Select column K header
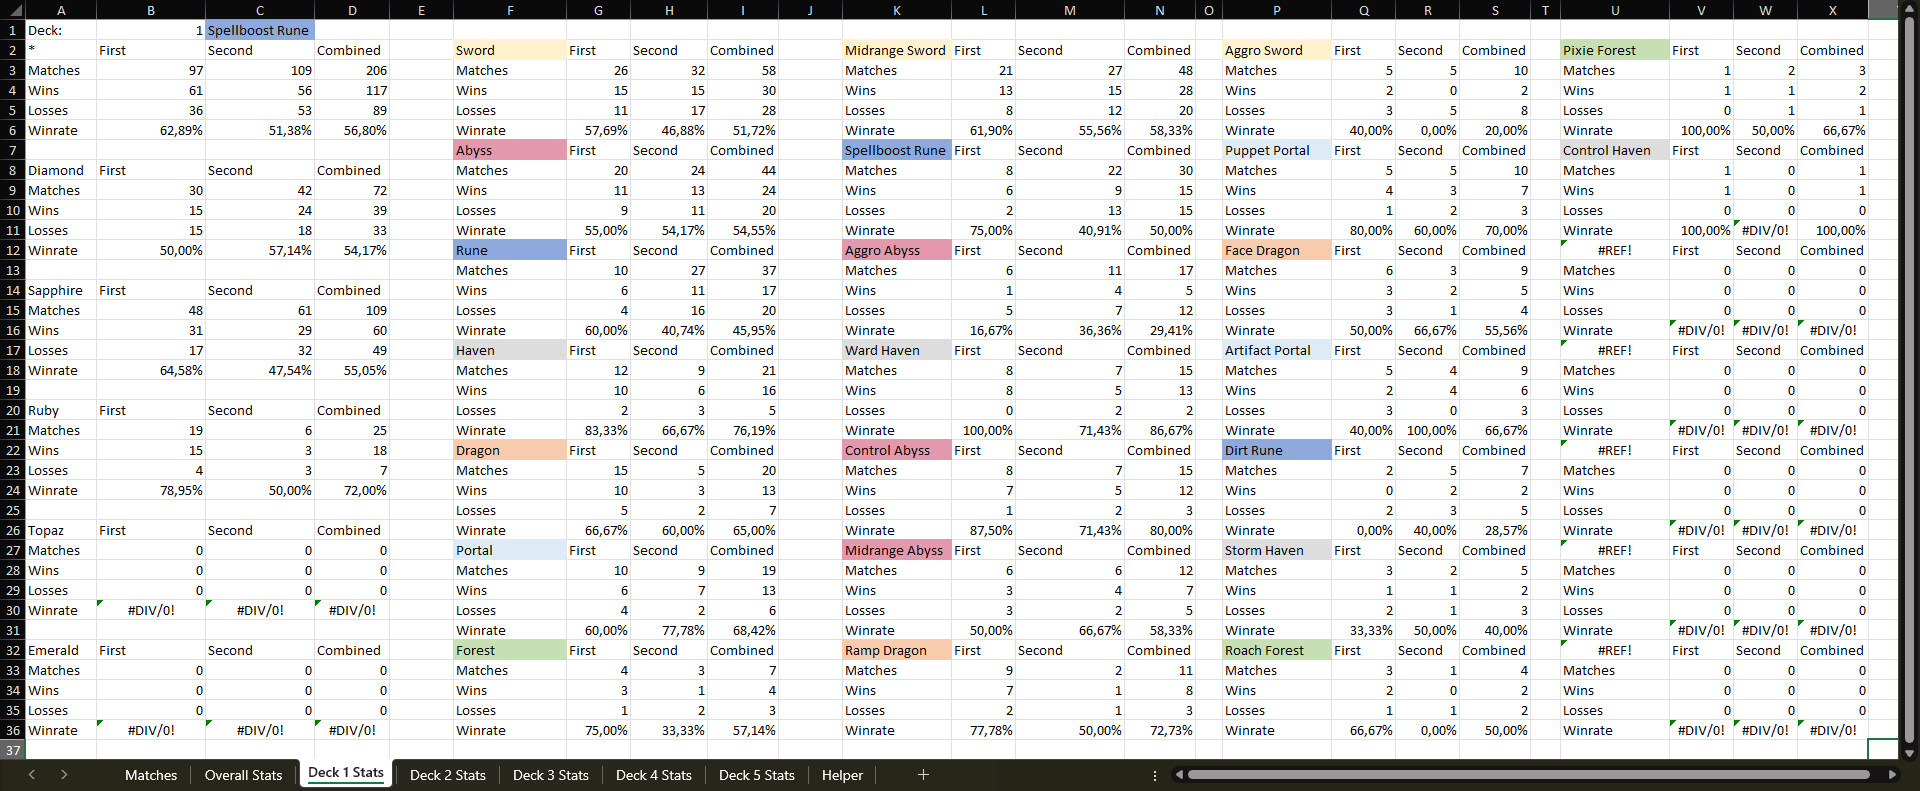Image resolution: width=1920 pixels, height=791 pixels. [897, 10]
